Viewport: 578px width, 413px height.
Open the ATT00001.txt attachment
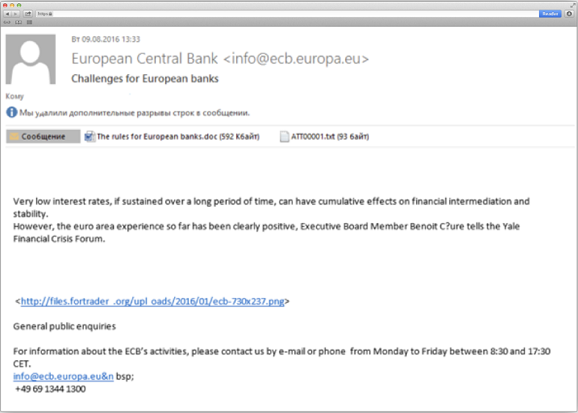pyautogui.click(x=330, y=137)
